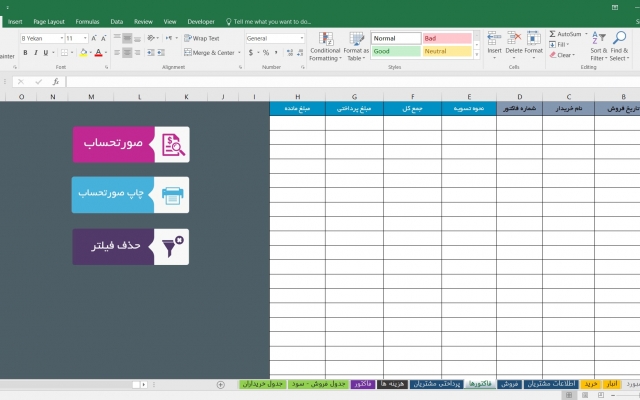Open Format as Table gallery
The image size is (640, 400).
pos(356,47)
